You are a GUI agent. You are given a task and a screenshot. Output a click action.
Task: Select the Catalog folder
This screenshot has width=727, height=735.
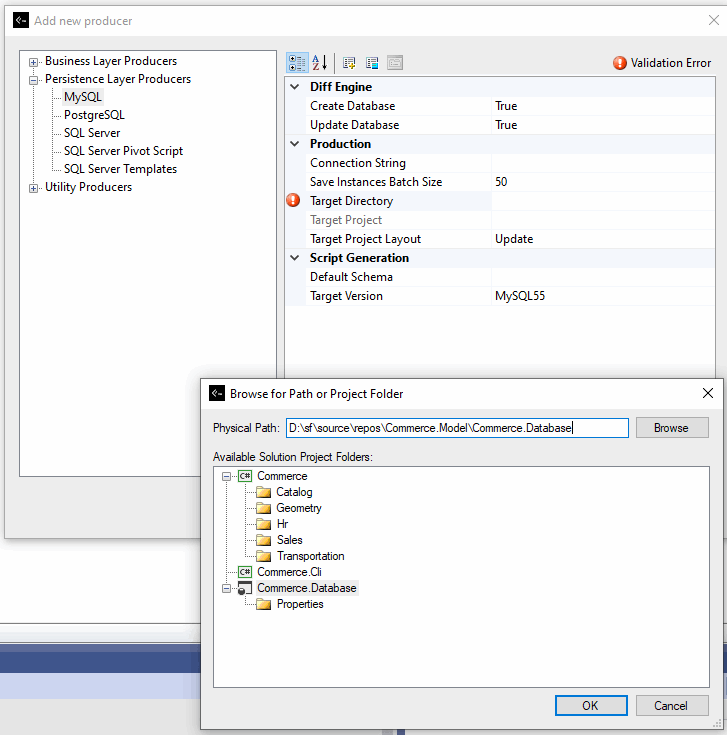(294, 492)
